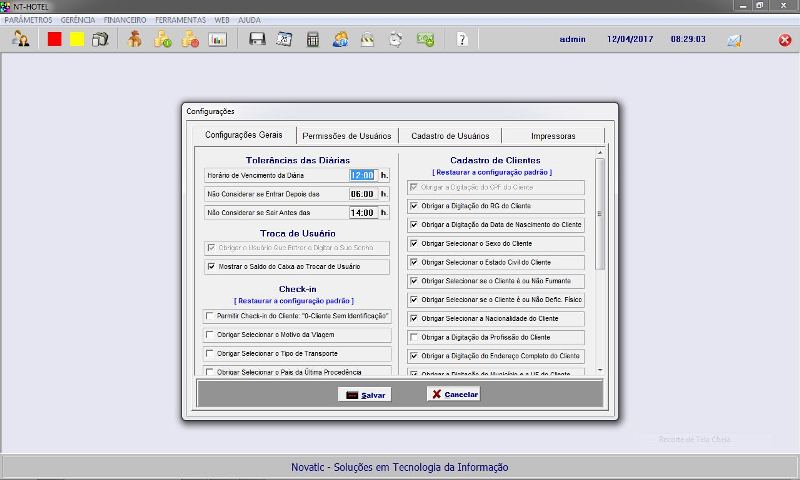Enable 'Obrigar Selecionar o Motivo da Viagem'
Screen dimensions: 800x480
[x=210, y=335]
